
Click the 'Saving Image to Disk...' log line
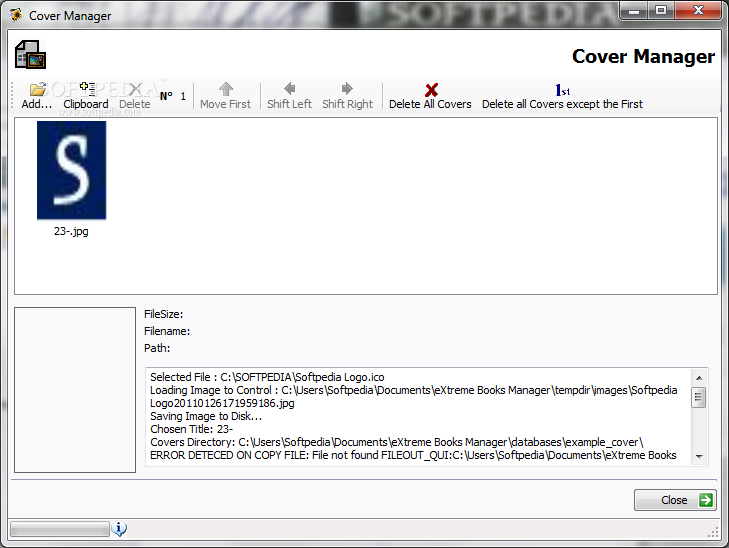(206, 416)
